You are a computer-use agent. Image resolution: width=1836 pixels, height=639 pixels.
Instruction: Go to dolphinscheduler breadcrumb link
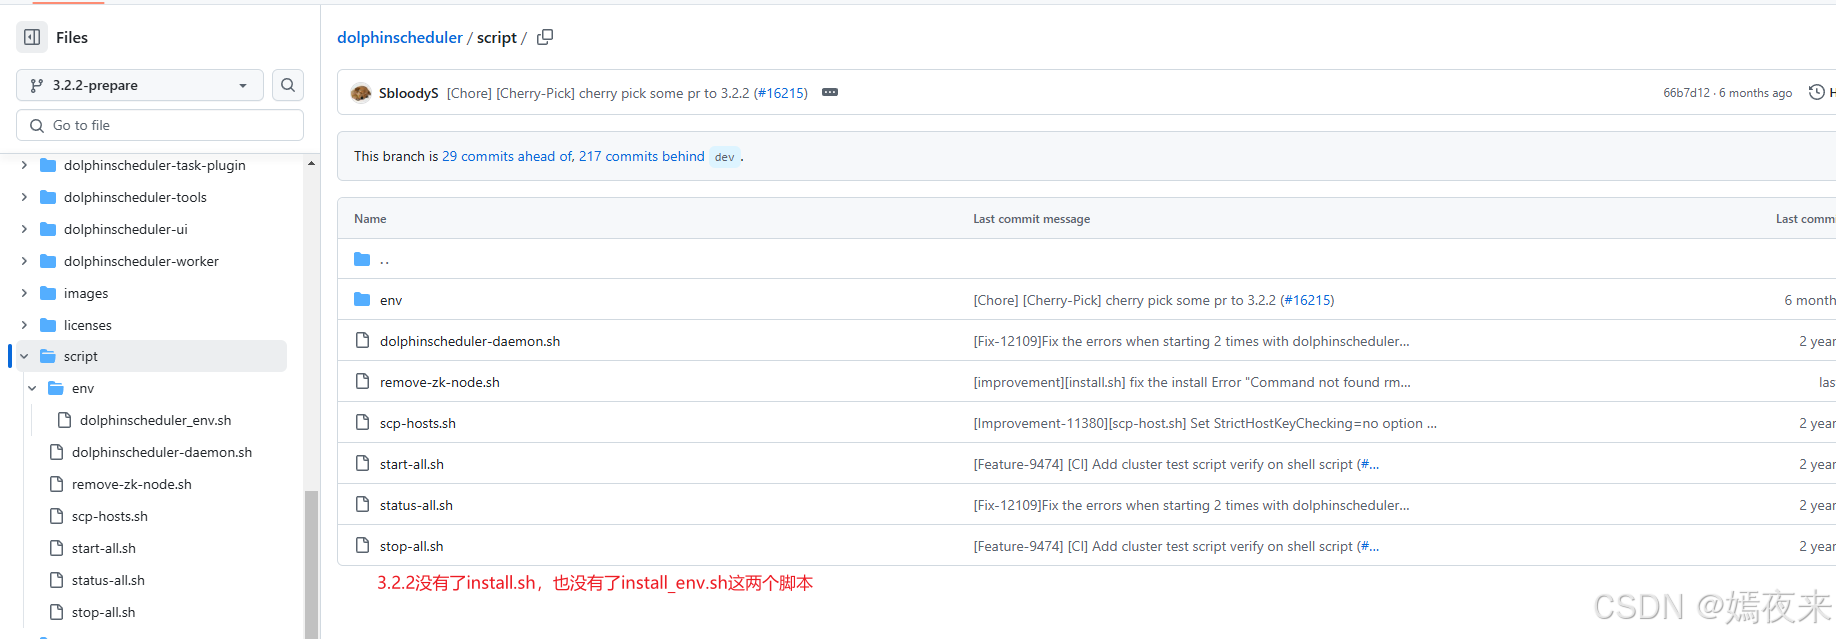(400, 37)
